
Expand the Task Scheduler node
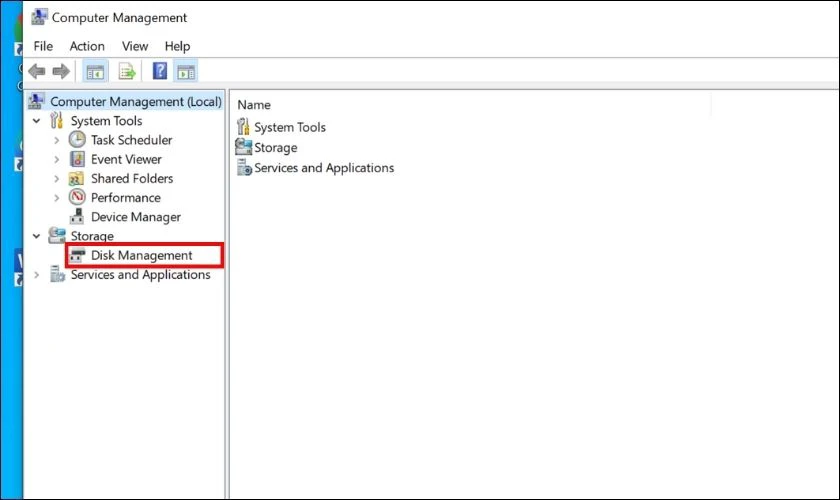point(57,140)
